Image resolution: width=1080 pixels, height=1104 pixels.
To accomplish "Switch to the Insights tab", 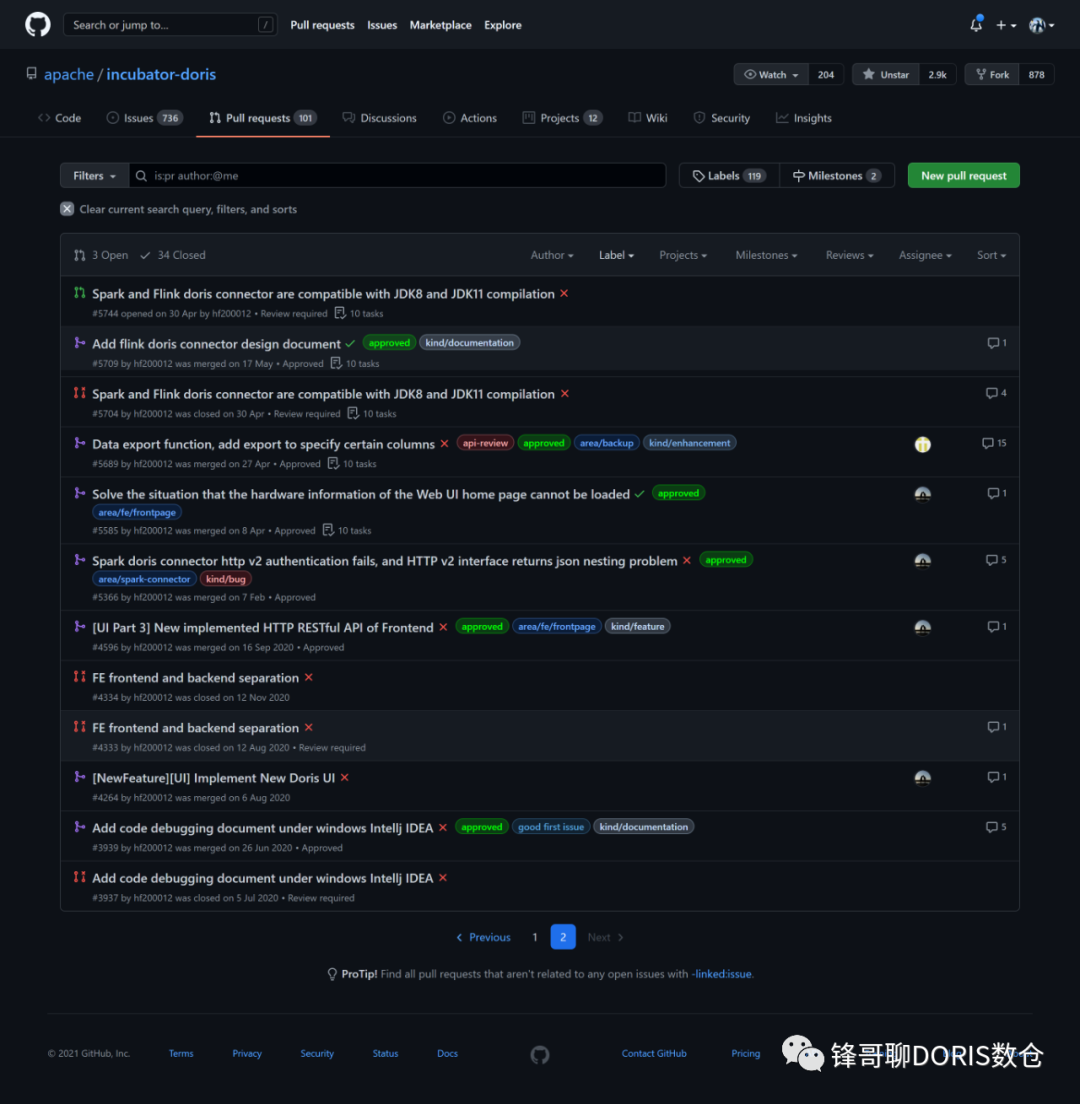I will [803, 118].
